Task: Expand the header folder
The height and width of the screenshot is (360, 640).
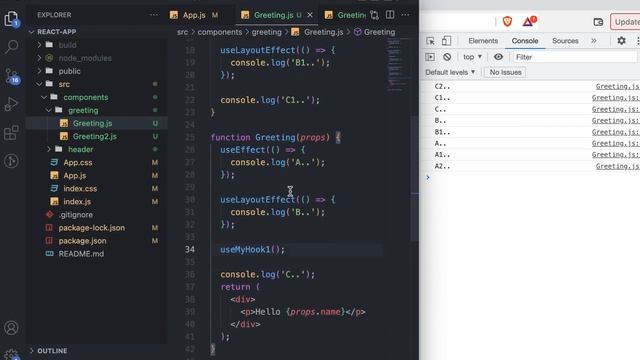Action: (80, 149)
